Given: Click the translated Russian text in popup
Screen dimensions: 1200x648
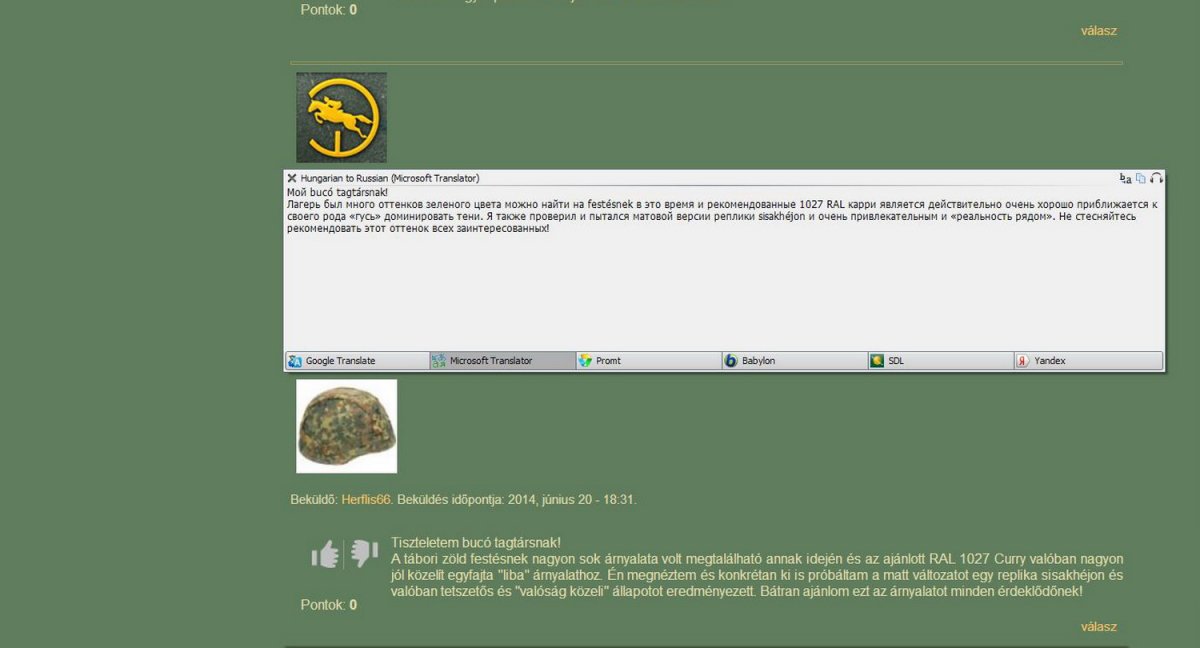Looking at the screenshot, I should coord(722,210).
